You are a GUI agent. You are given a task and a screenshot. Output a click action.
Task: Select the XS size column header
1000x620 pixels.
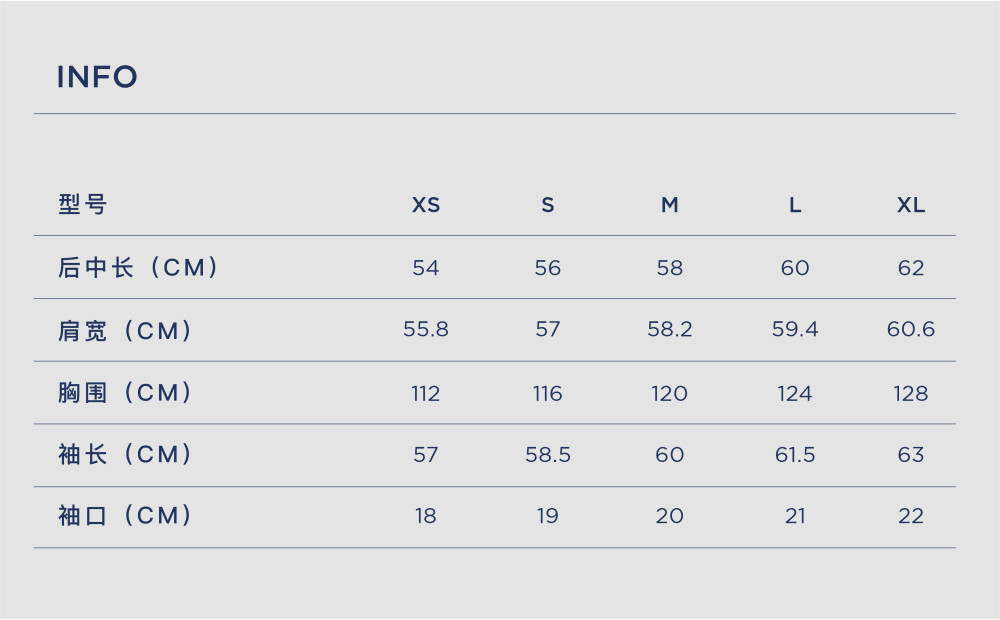pyautogui.click(x=426, y=205)
